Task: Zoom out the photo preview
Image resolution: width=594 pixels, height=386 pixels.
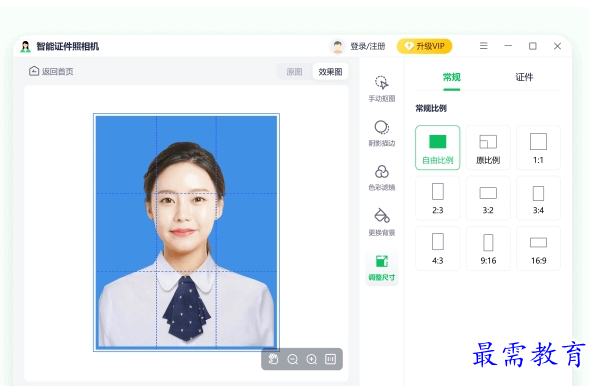Action: click(292, 359)
